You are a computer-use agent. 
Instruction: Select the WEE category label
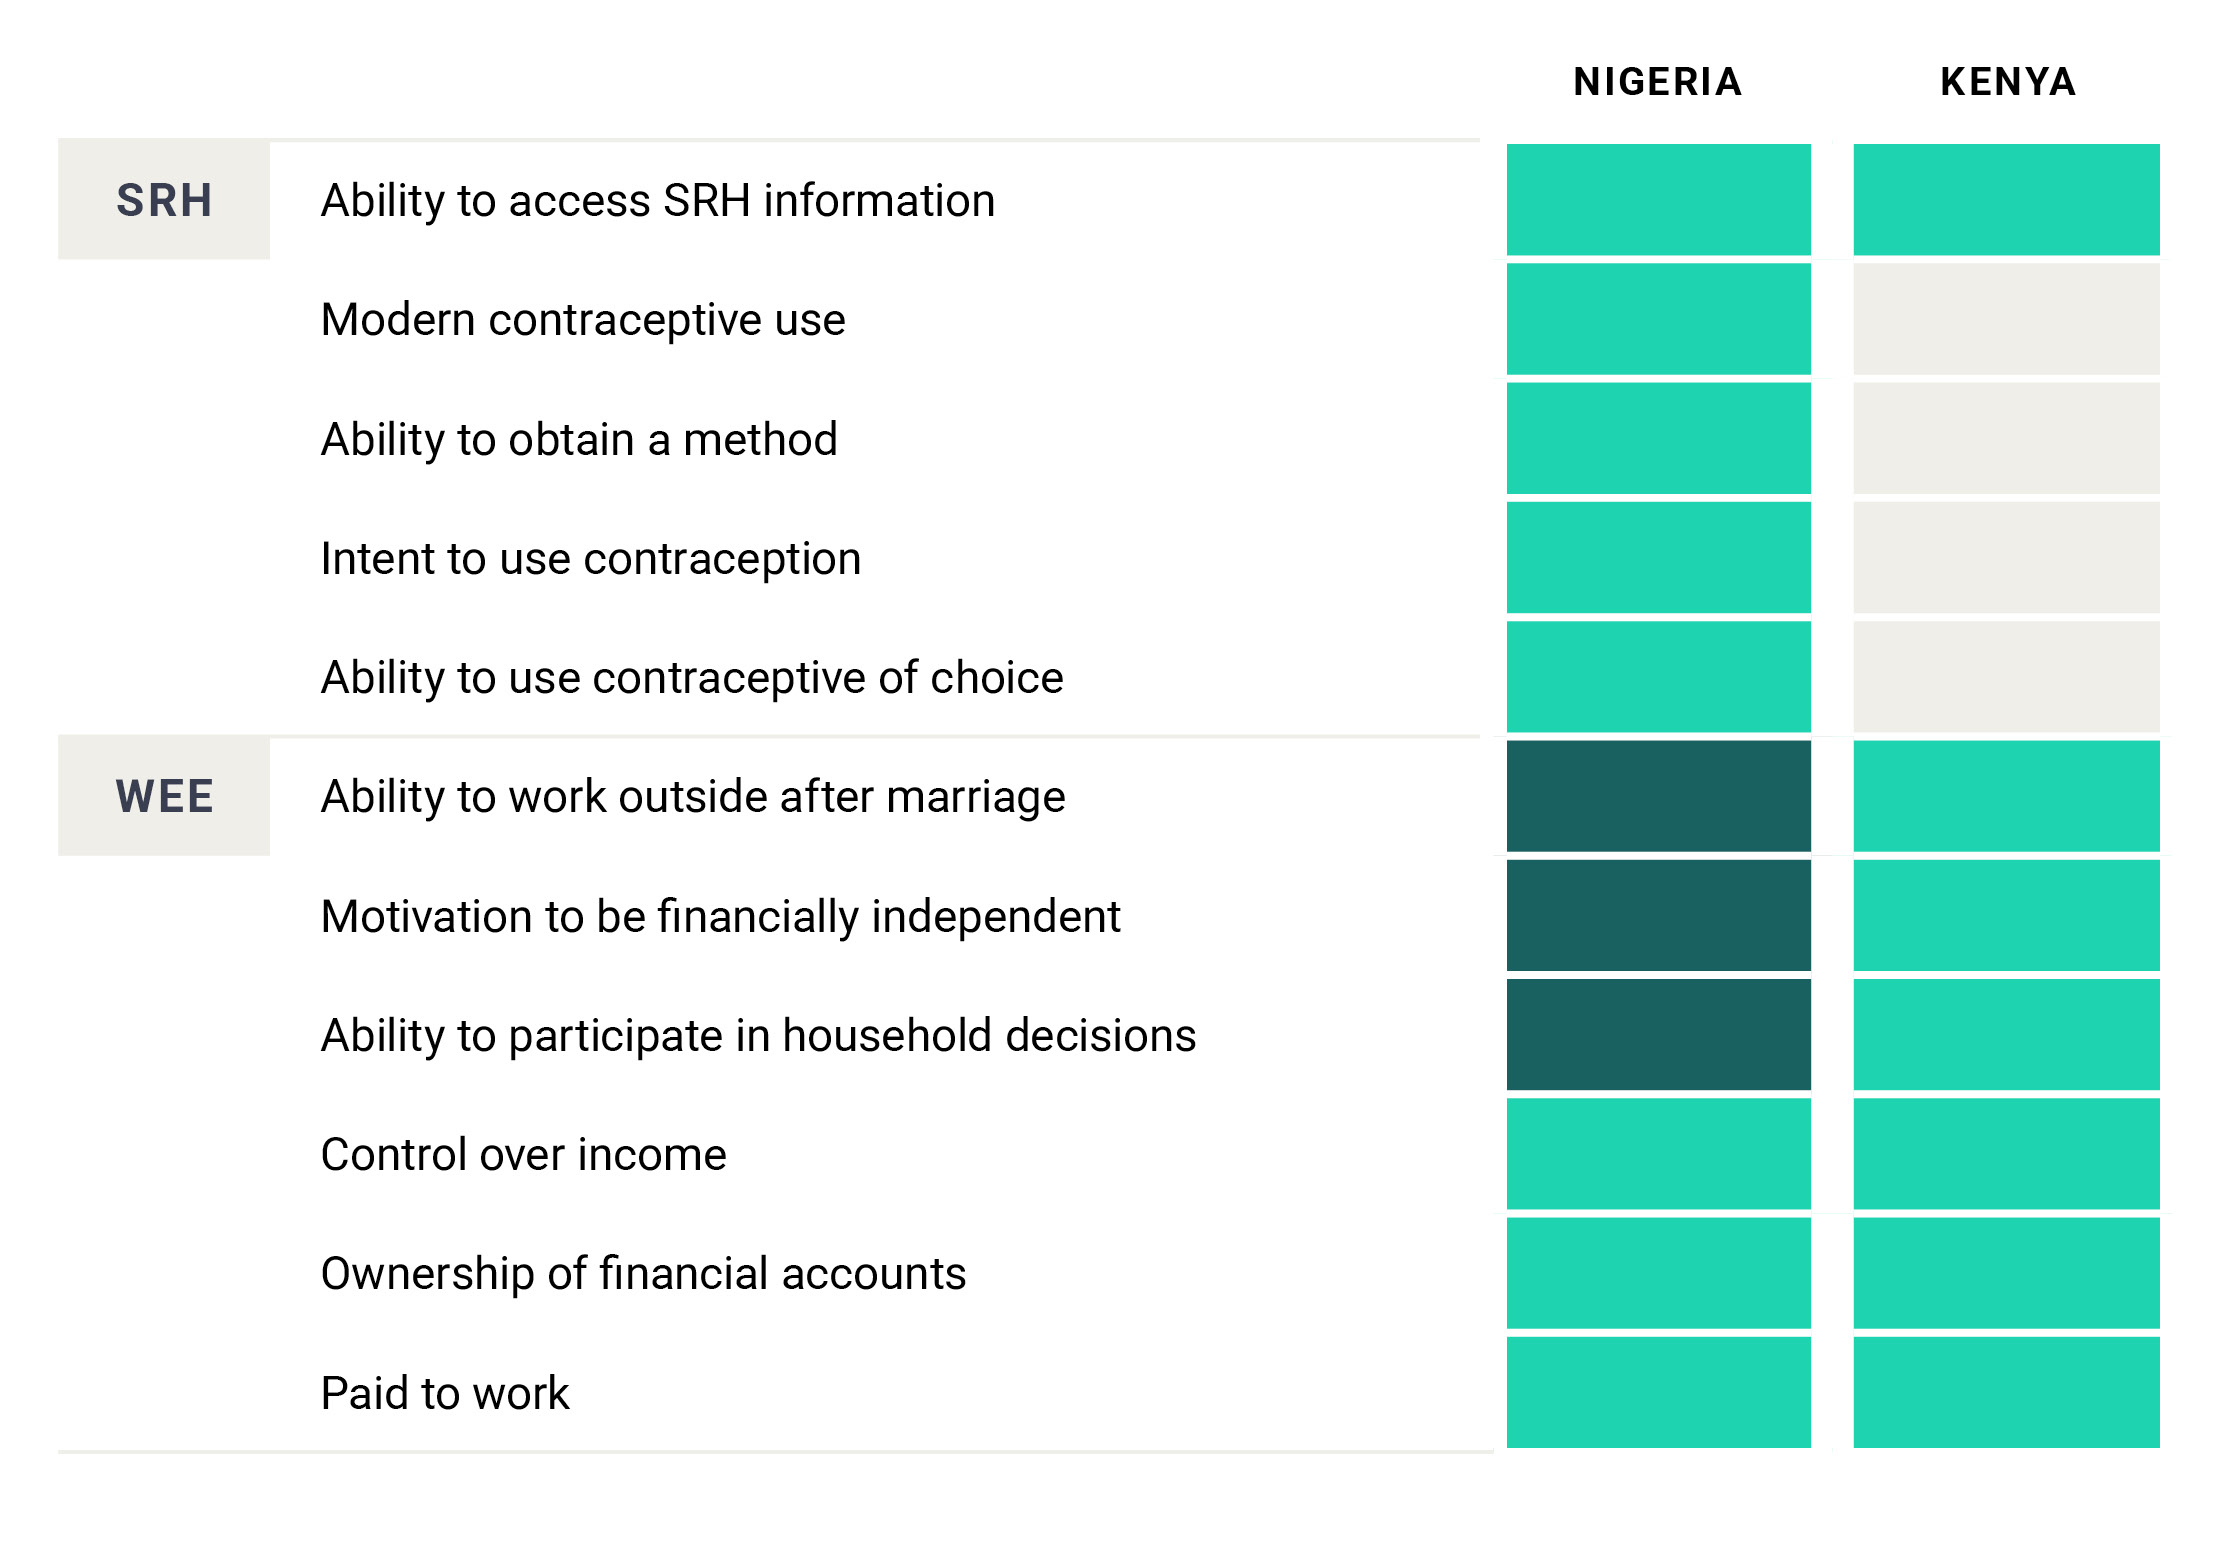coord(164,796)
